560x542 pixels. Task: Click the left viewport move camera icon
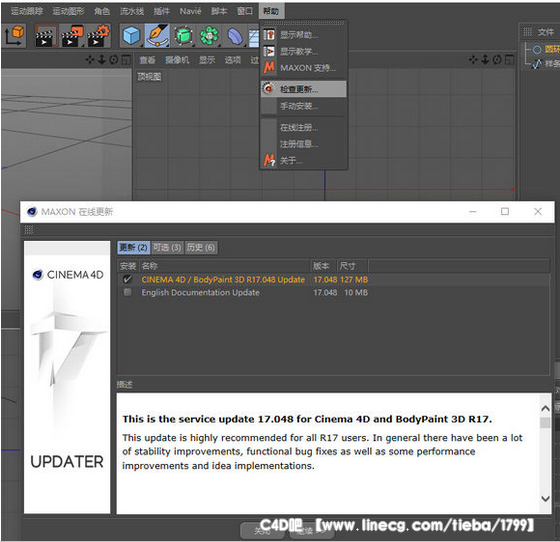[90, 60]
